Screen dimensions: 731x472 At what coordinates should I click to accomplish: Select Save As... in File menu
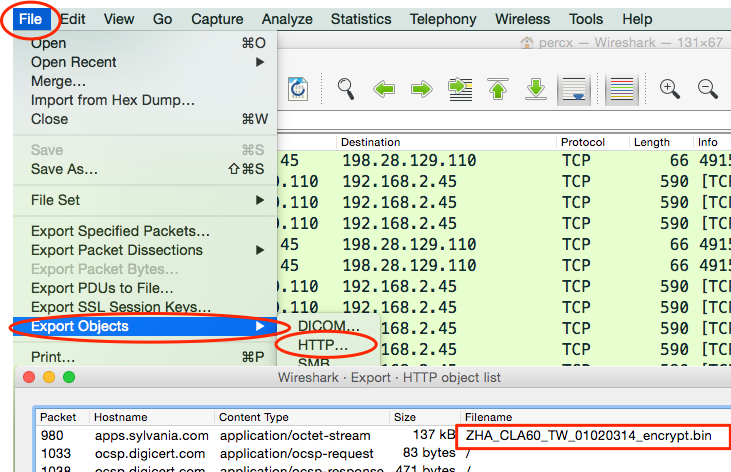click(64, 169)
